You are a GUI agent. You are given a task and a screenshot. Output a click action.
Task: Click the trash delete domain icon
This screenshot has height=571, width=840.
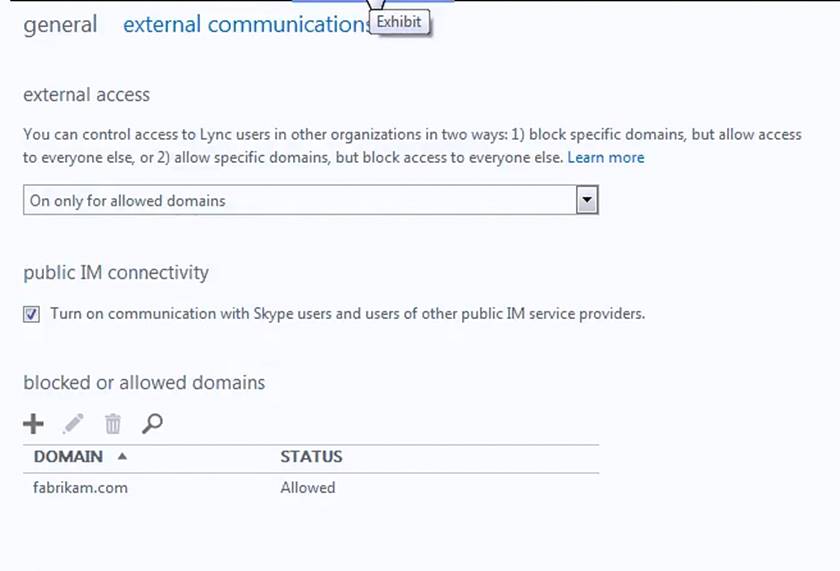pyautogui.click(x=113, y=424)
